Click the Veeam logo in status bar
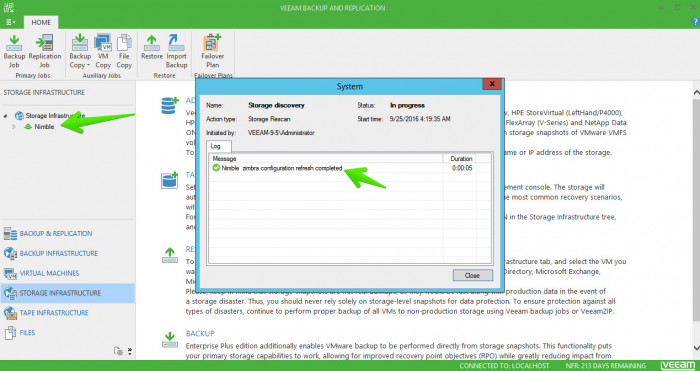700x371 pixels. click(678, 366)
